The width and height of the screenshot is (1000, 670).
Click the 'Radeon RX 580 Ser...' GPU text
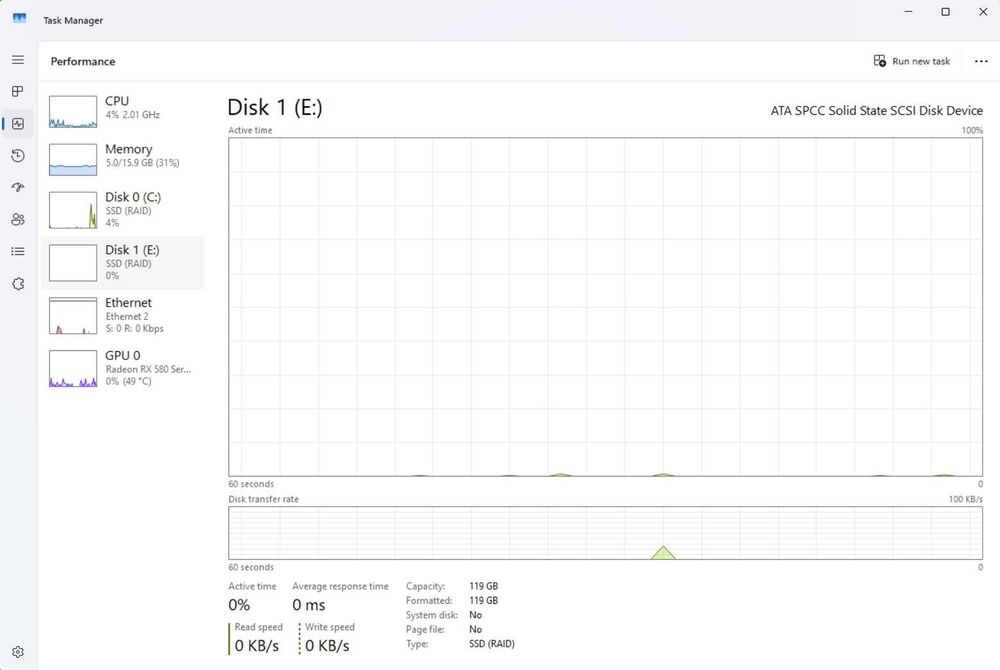(148, 369)
